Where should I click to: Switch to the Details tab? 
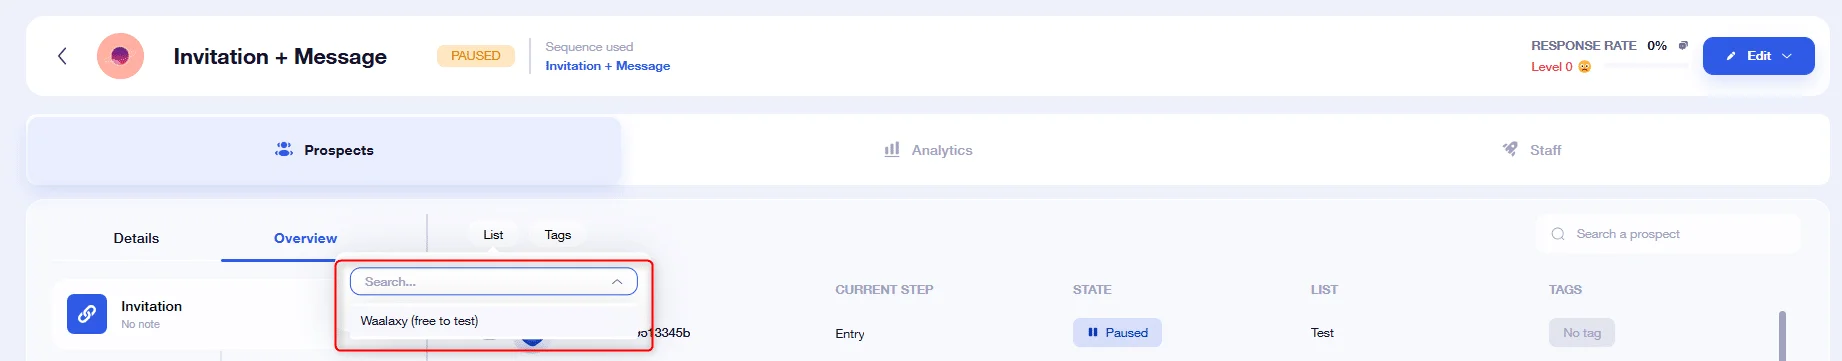(136, 238)
